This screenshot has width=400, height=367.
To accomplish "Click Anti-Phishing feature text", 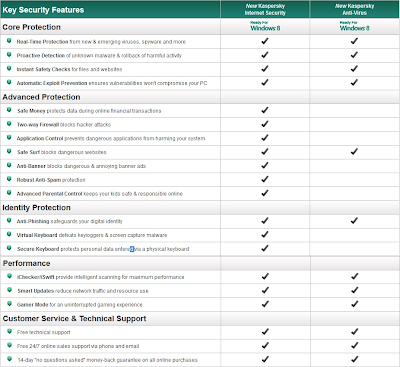I will point(70,221).
